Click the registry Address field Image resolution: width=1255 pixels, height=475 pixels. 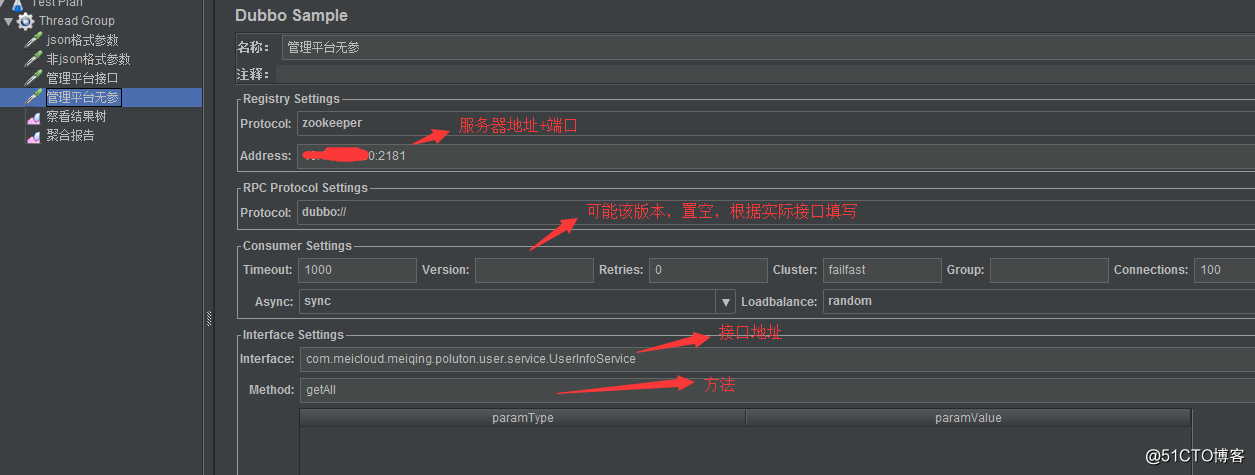coord(776,156)
